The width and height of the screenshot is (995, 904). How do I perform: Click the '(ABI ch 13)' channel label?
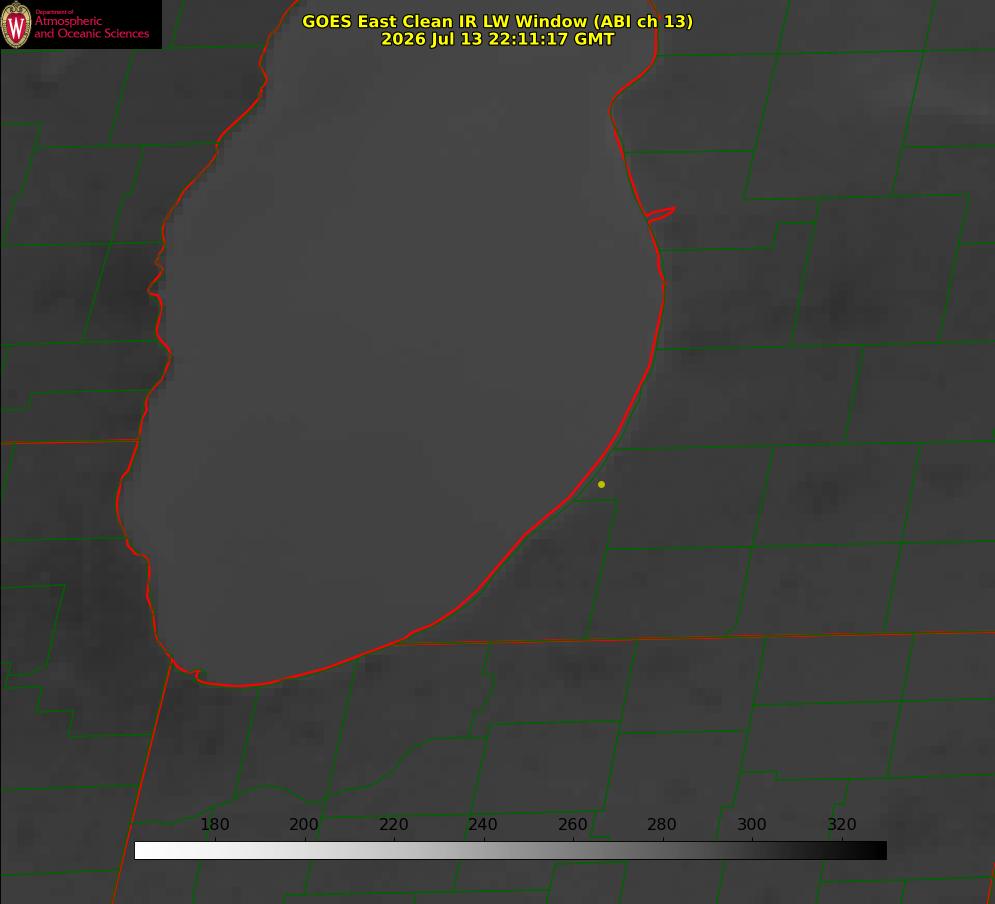[x=642, y=21]
